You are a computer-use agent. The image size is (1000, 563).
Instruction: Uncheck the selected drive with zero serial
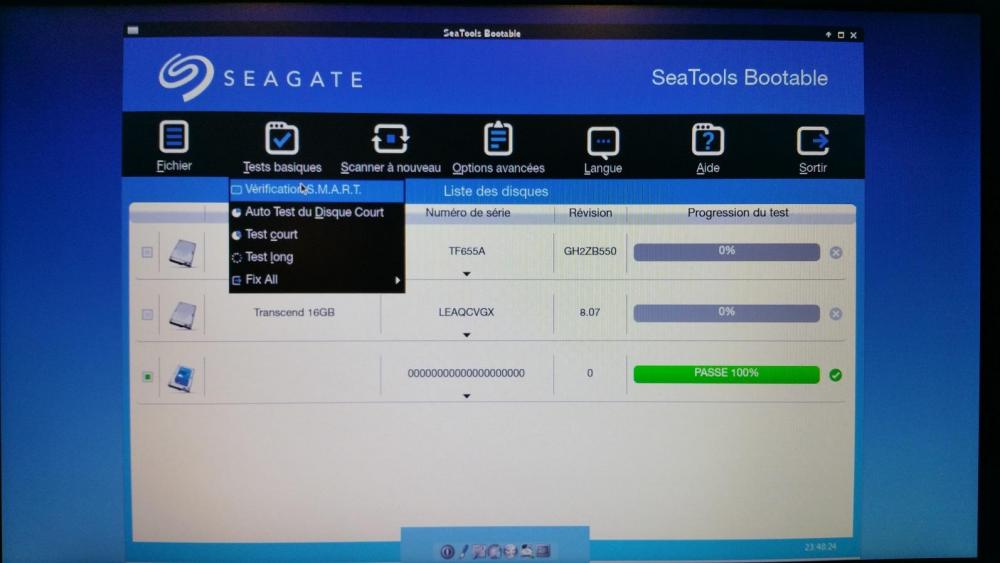click(147, 377)
